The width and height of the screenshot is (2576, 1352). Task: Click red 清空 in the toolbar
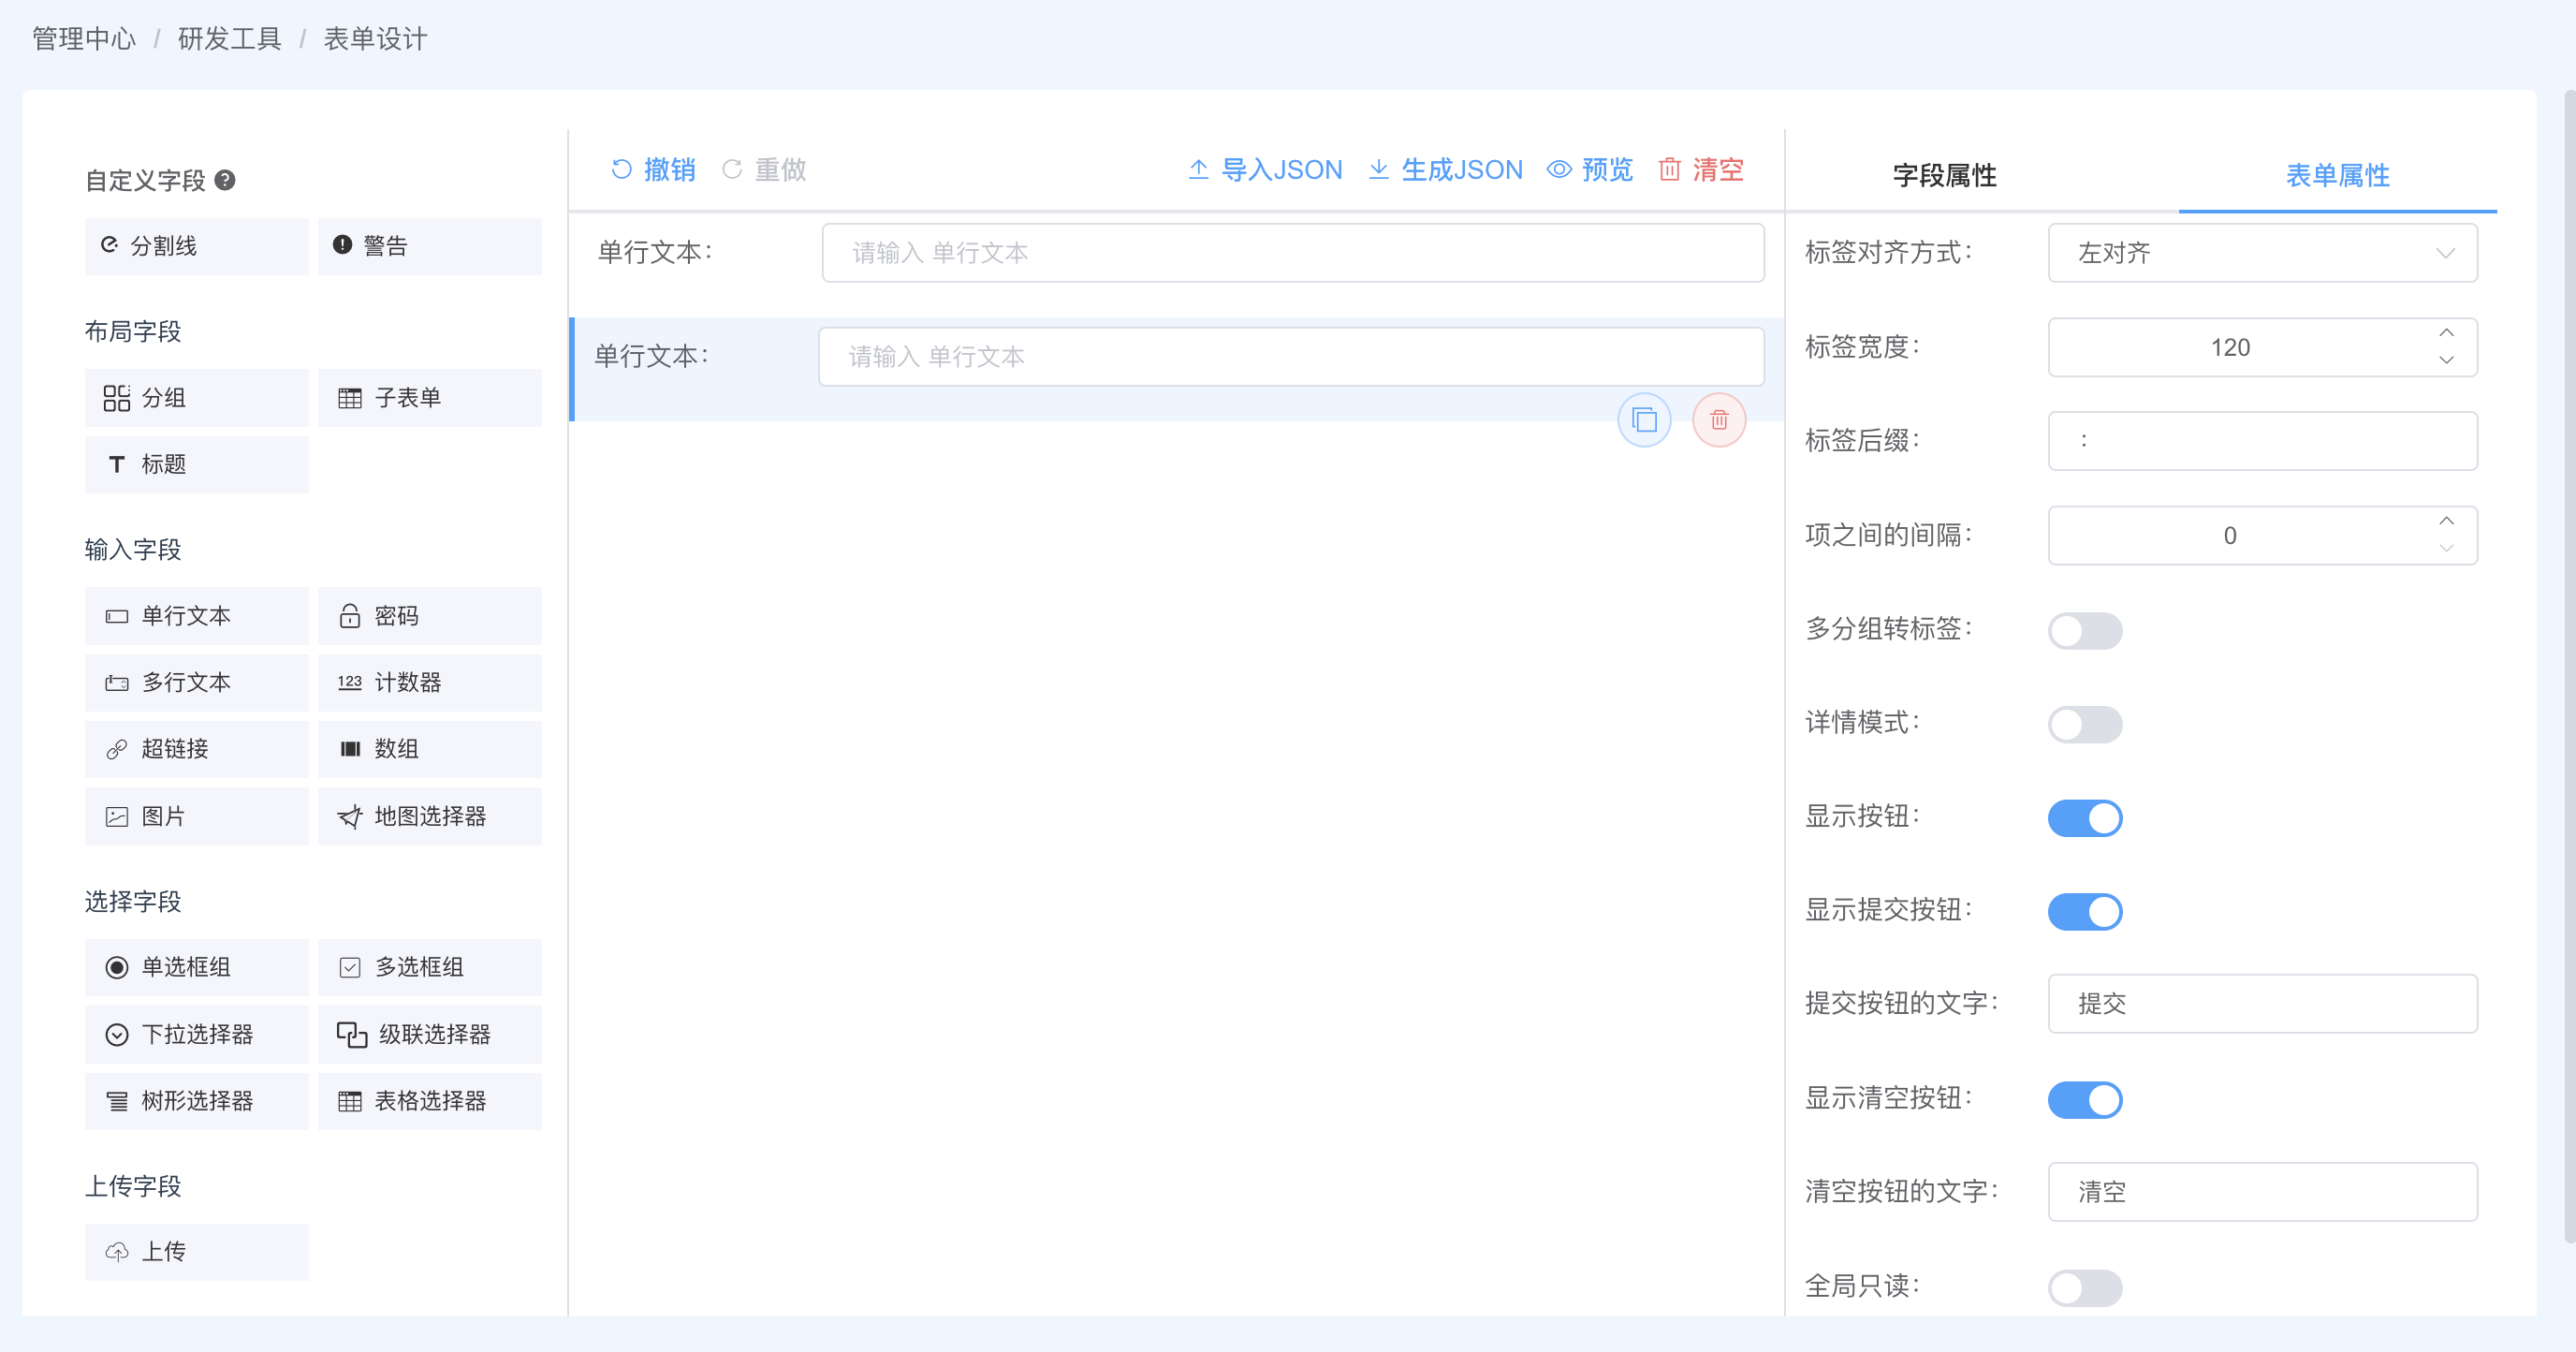pos(1701,170)
